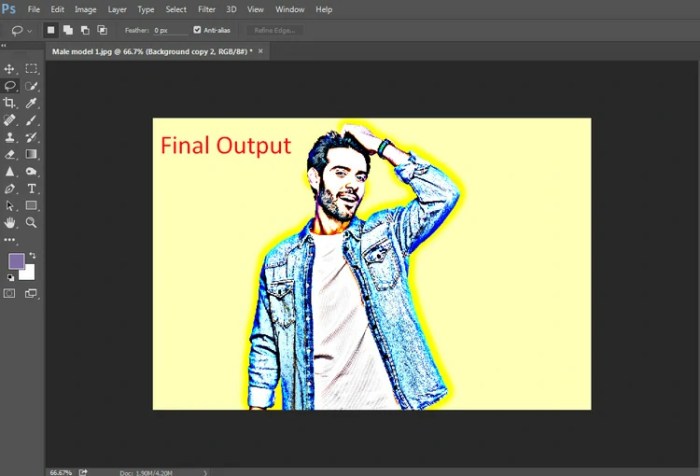Select the Healing Brush tool
This screenshot has width=700, height=476.
[9, 120]
